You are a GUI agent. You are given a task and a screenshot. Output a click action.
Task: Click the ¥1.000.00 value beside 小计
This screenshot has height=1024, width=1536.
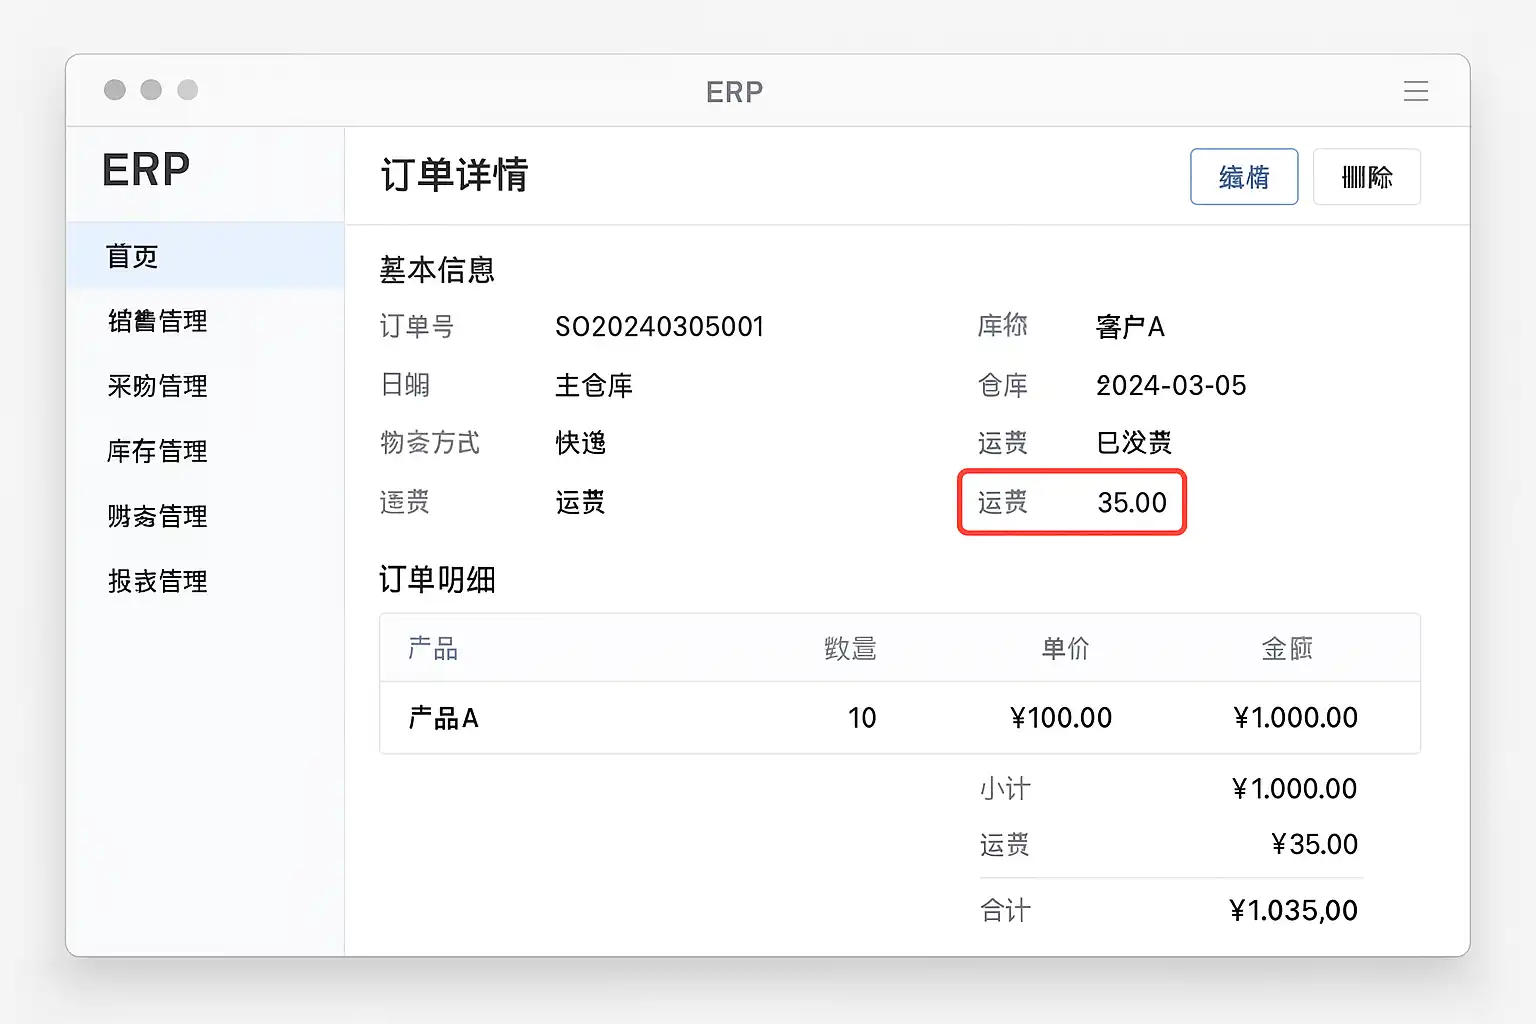(x=1295, y=789)
